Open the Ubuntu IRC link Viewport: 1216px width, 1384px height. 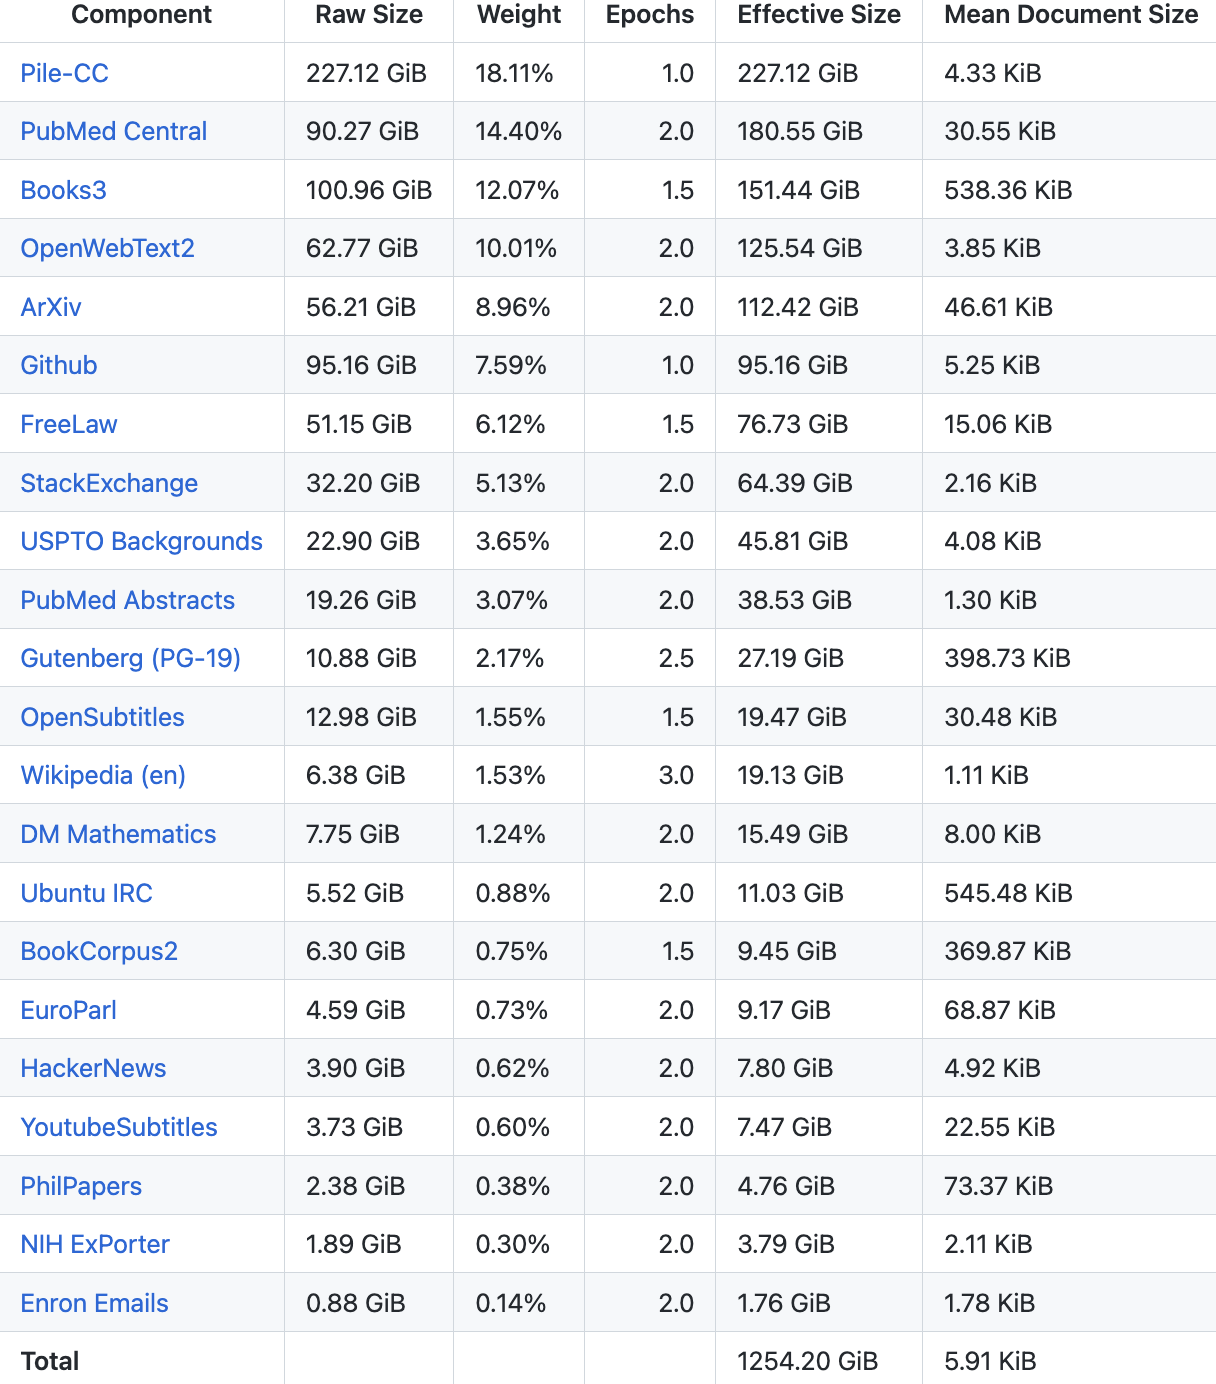pyautogui.click(x=87, y=893)
